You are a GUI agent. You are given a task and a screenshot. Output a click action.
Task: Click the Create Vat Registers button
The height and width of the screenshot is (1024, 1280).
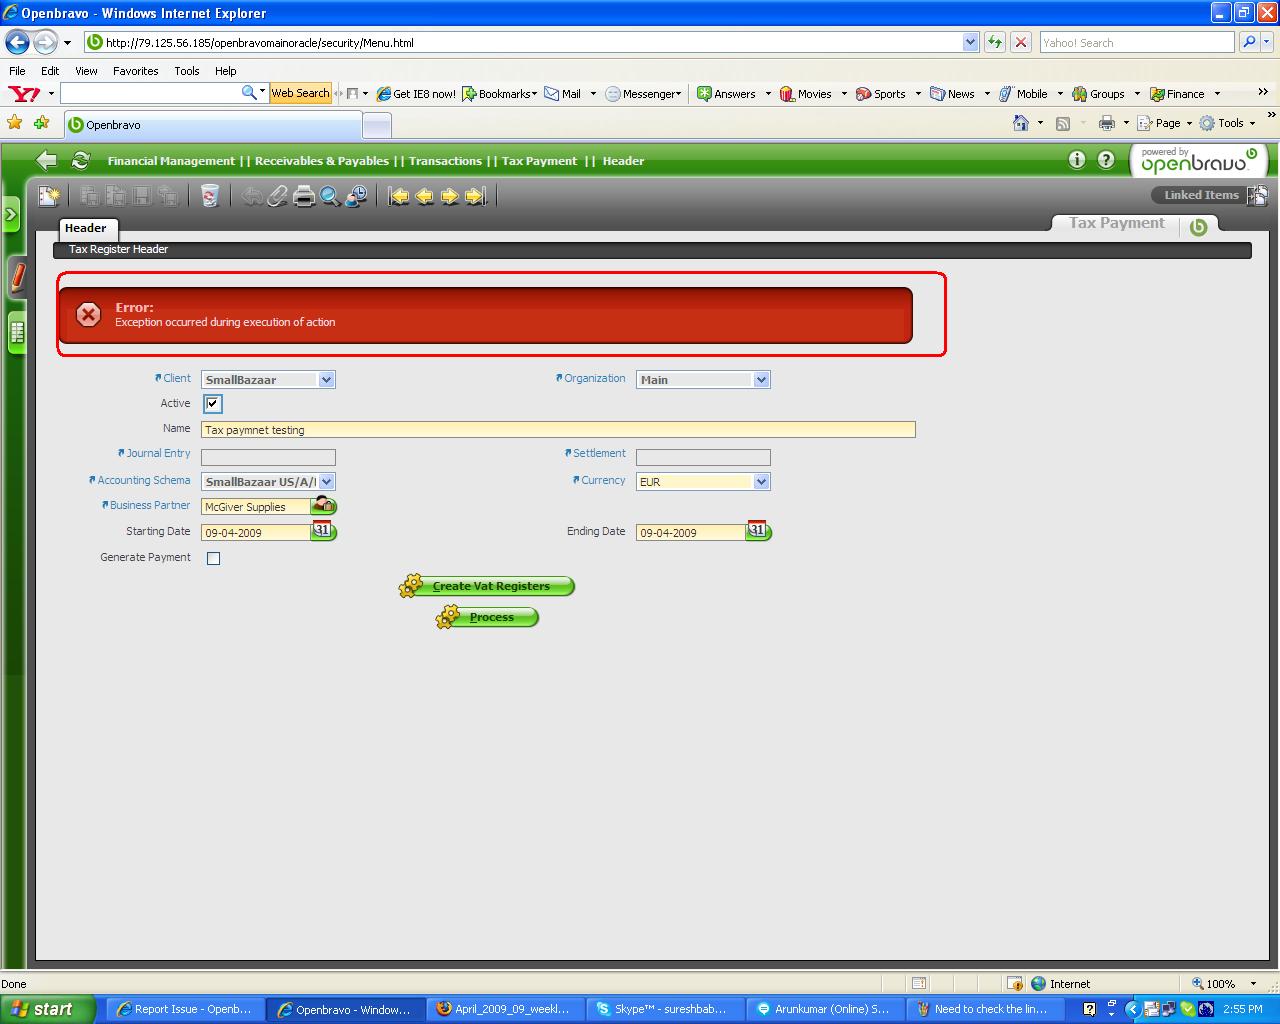click(x=490, y=586)
